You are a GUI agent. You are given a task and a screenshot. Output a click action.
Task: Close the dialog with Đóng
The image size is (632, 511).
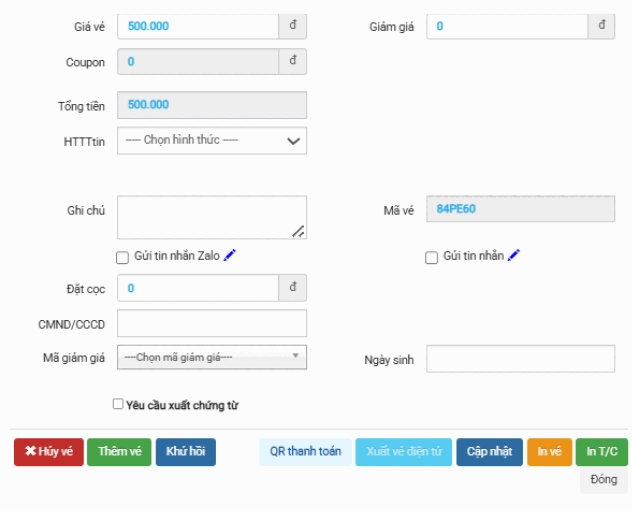[603, 480]
